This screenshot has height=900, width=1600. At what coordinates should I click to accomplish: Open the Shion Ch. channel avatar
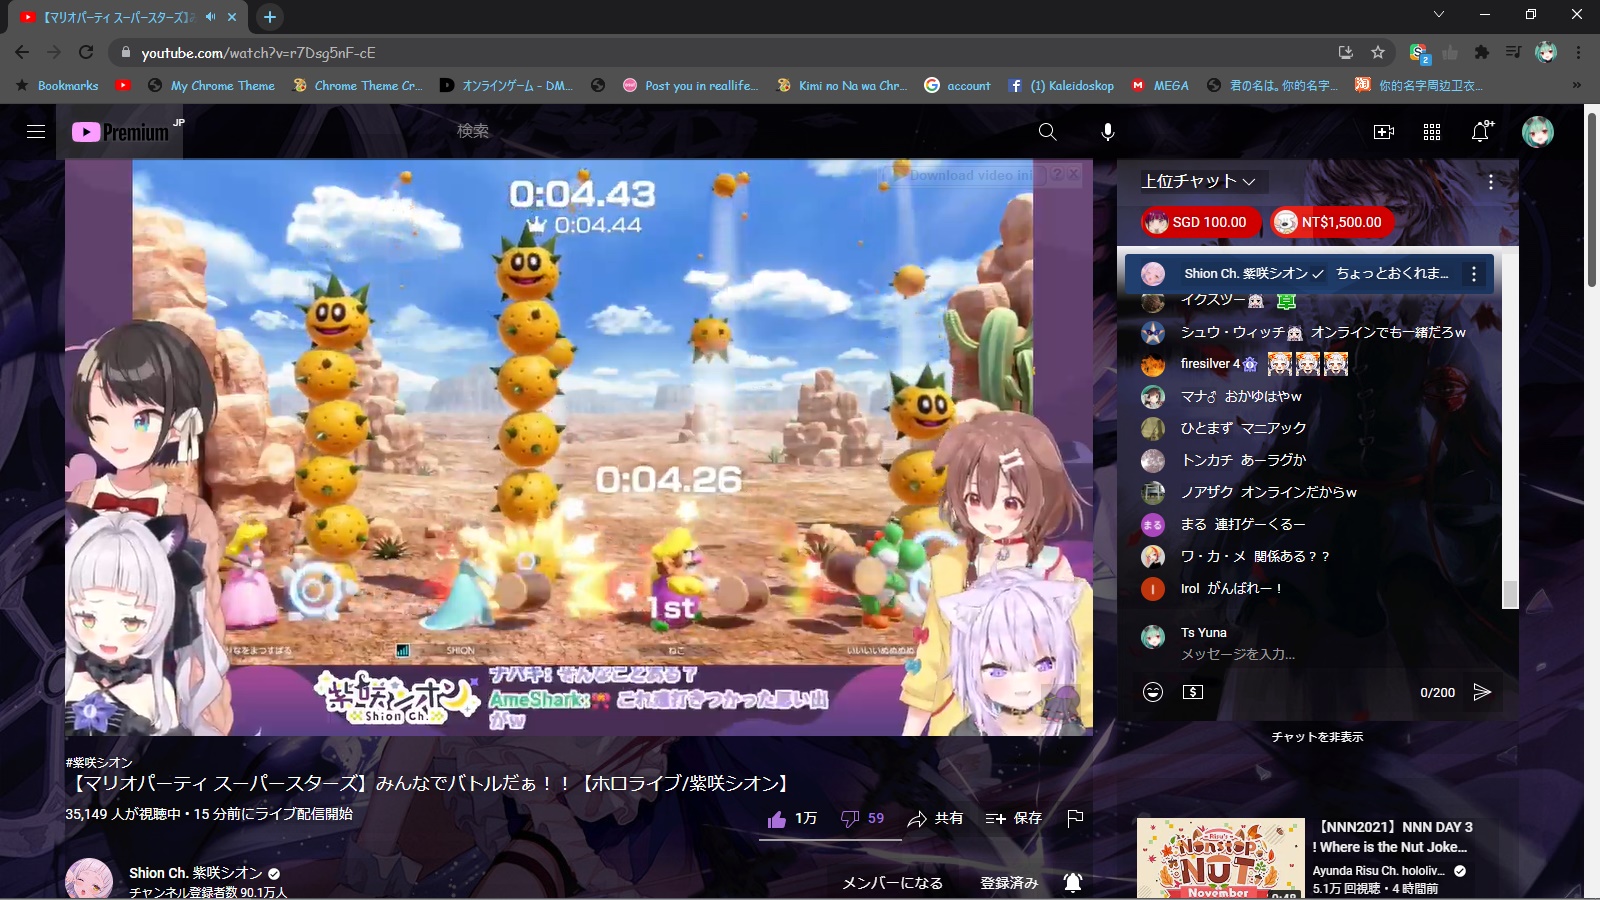[89, 880]
